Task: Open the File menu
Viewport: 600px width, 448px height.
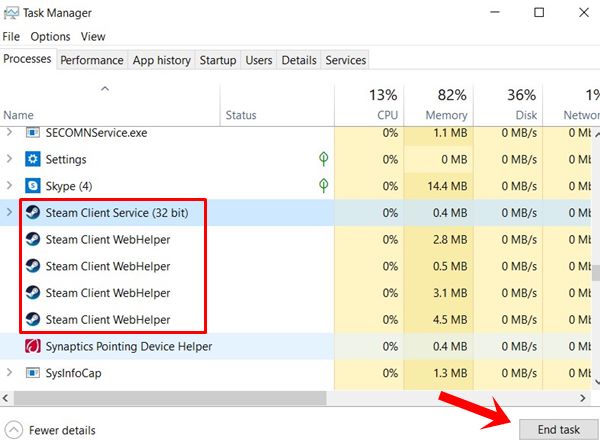Action: point(11,37)
